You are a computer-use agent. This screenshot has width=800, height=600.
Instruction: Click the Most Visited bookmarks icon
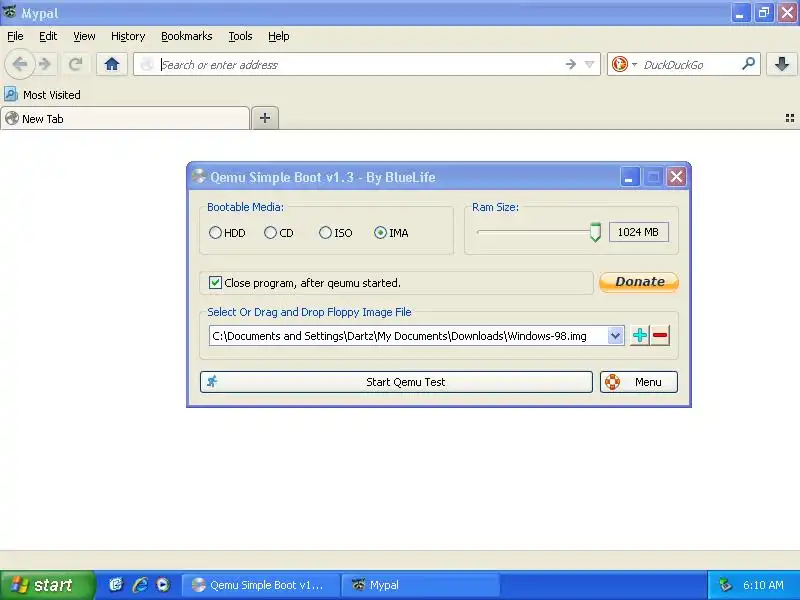click(x=11, y=94)
